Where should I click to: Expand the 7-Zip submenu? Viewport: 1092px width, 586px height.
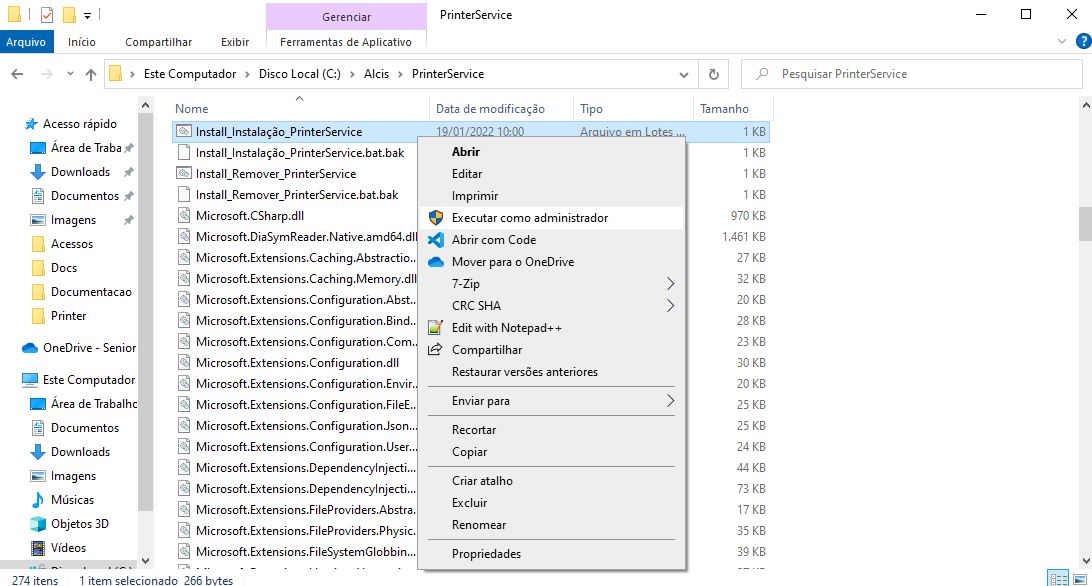670,284
